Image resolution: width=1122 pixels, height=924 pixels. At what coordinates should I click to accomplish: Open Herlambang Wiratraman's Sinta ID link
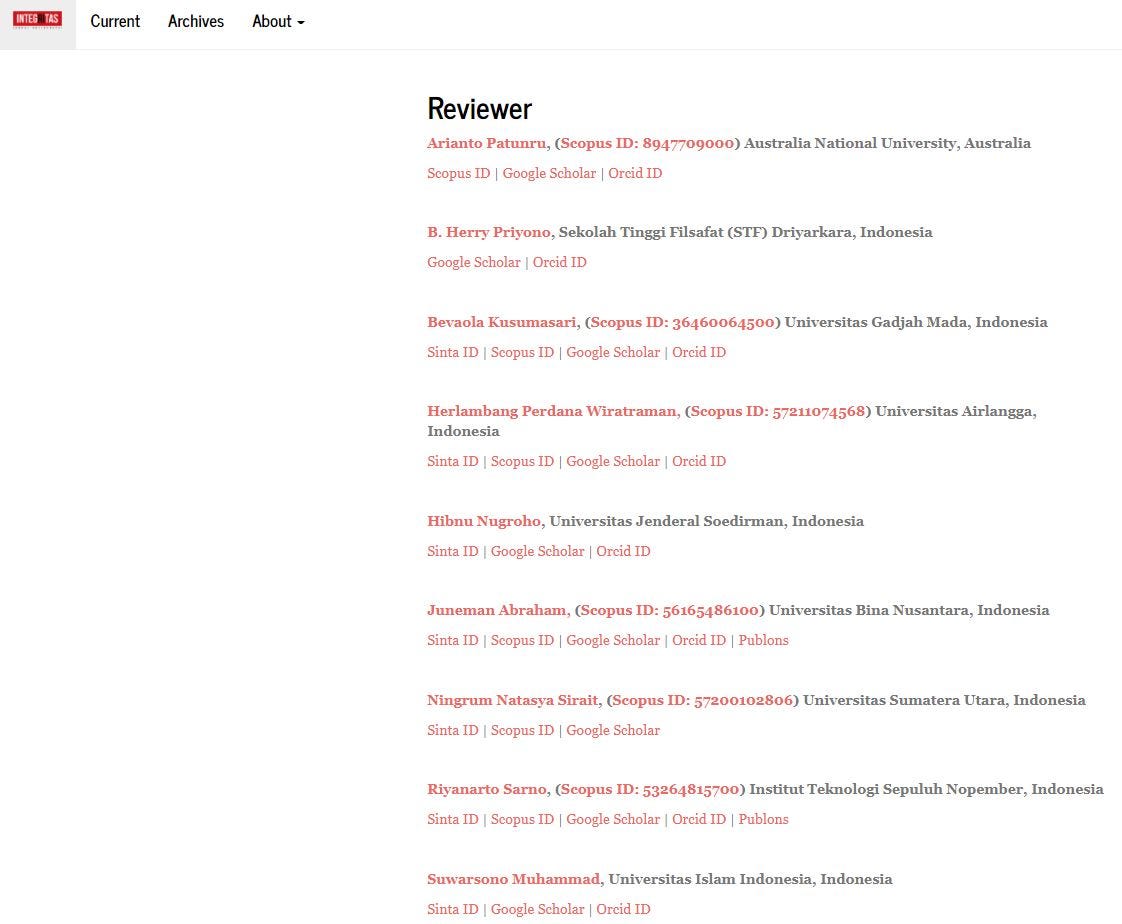click(x=453, y=462)
